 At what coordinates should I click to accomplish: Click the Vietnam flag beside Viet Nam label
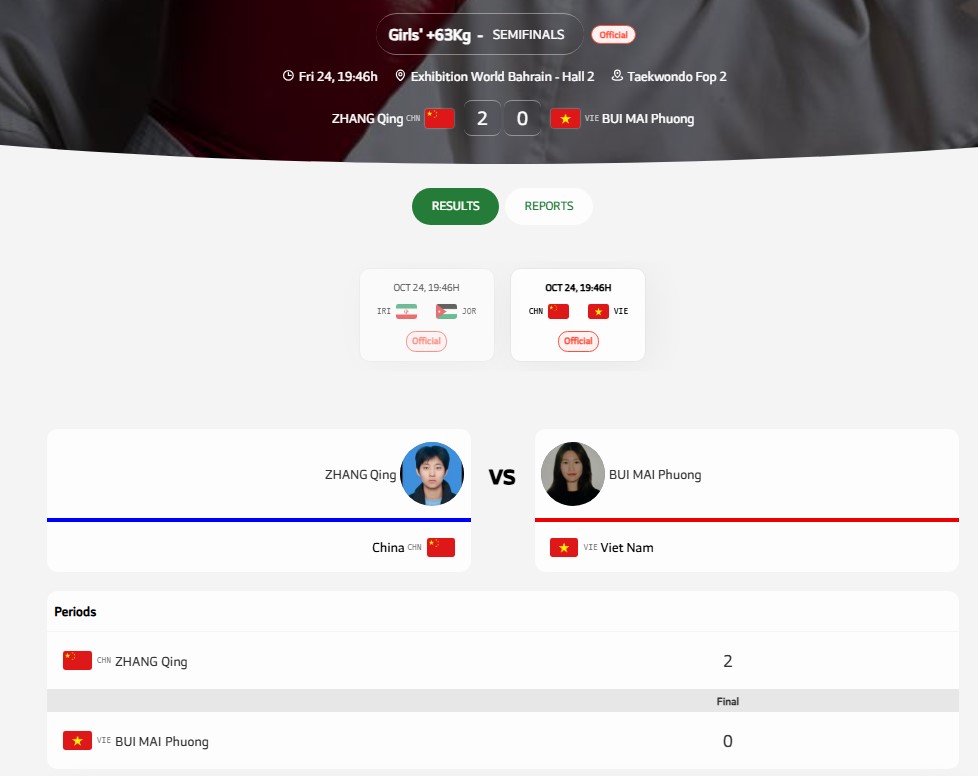564,548
